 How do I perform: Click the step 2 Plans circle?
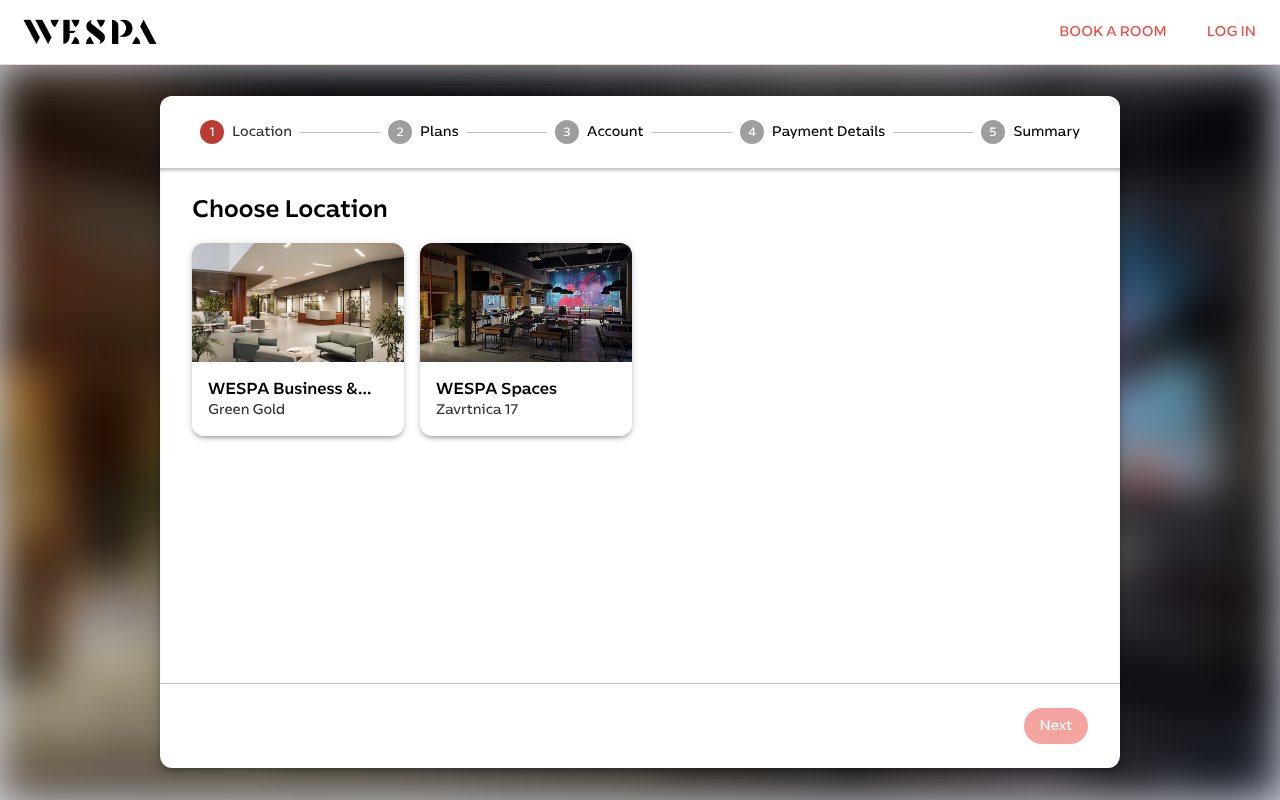pos(400,131)
